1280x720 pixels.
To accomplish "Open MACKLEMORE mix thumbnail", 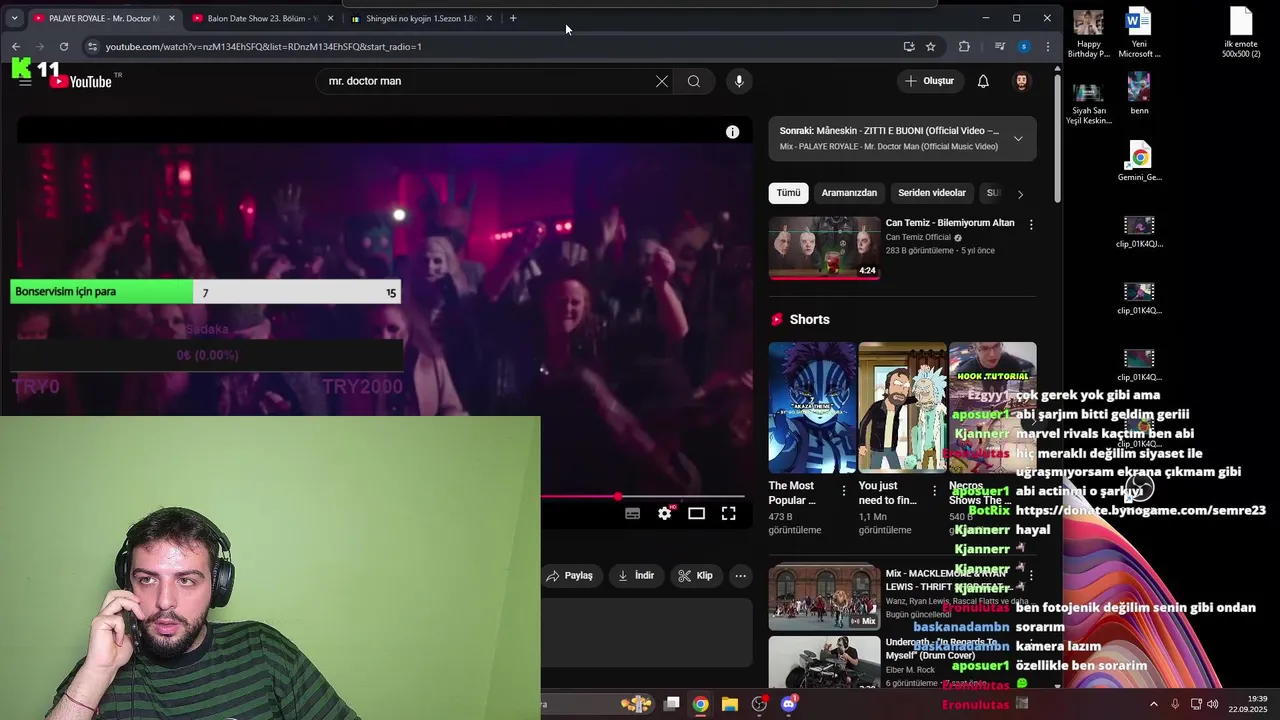I will pyautogui.click(x=824, y=597).
